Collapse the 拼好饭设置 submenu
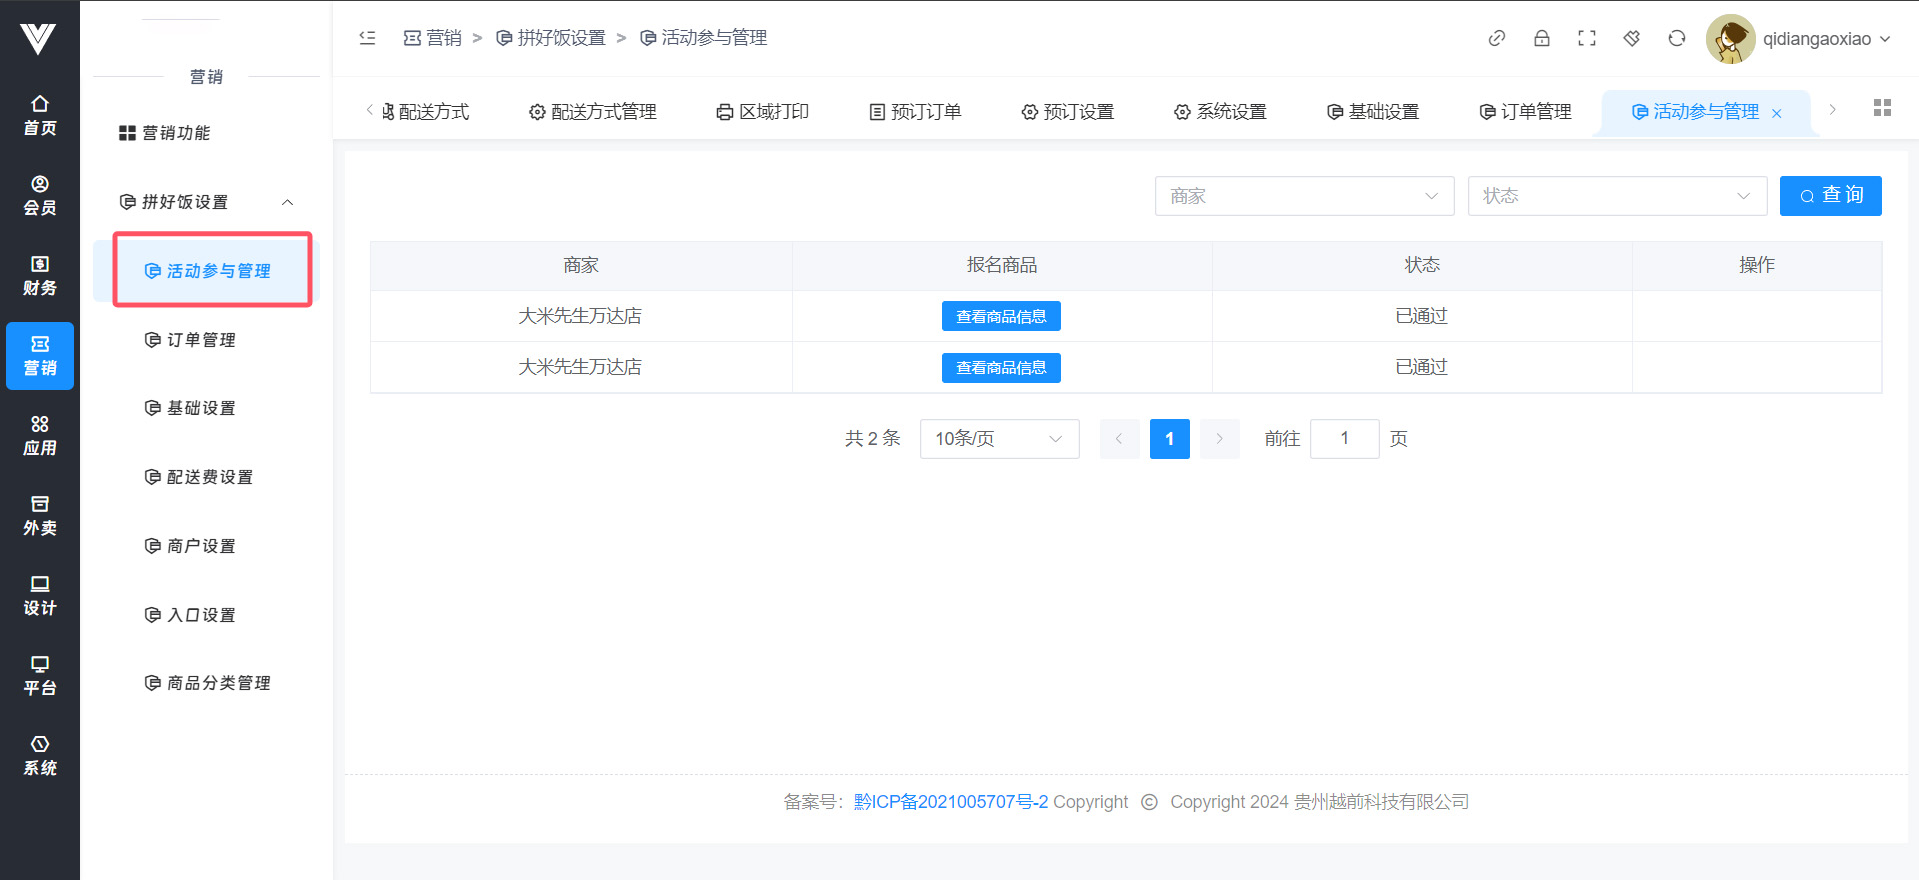Viewport: 1919px width, 880px height. 287,202
